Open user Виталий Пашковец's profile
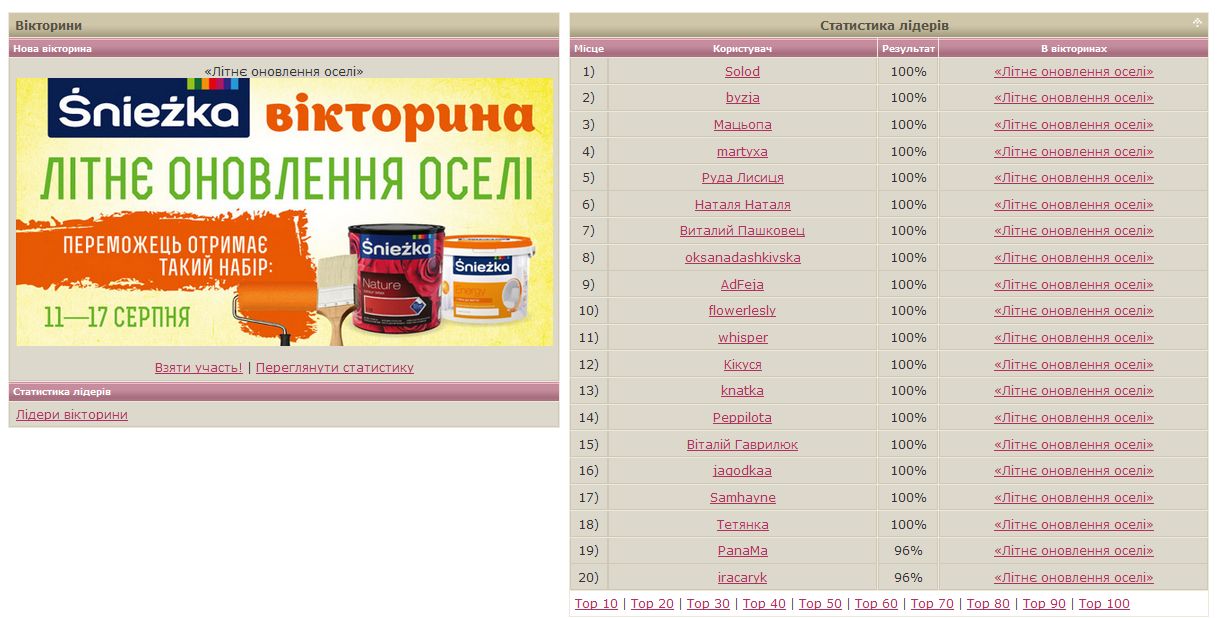 tap(742, 230)
